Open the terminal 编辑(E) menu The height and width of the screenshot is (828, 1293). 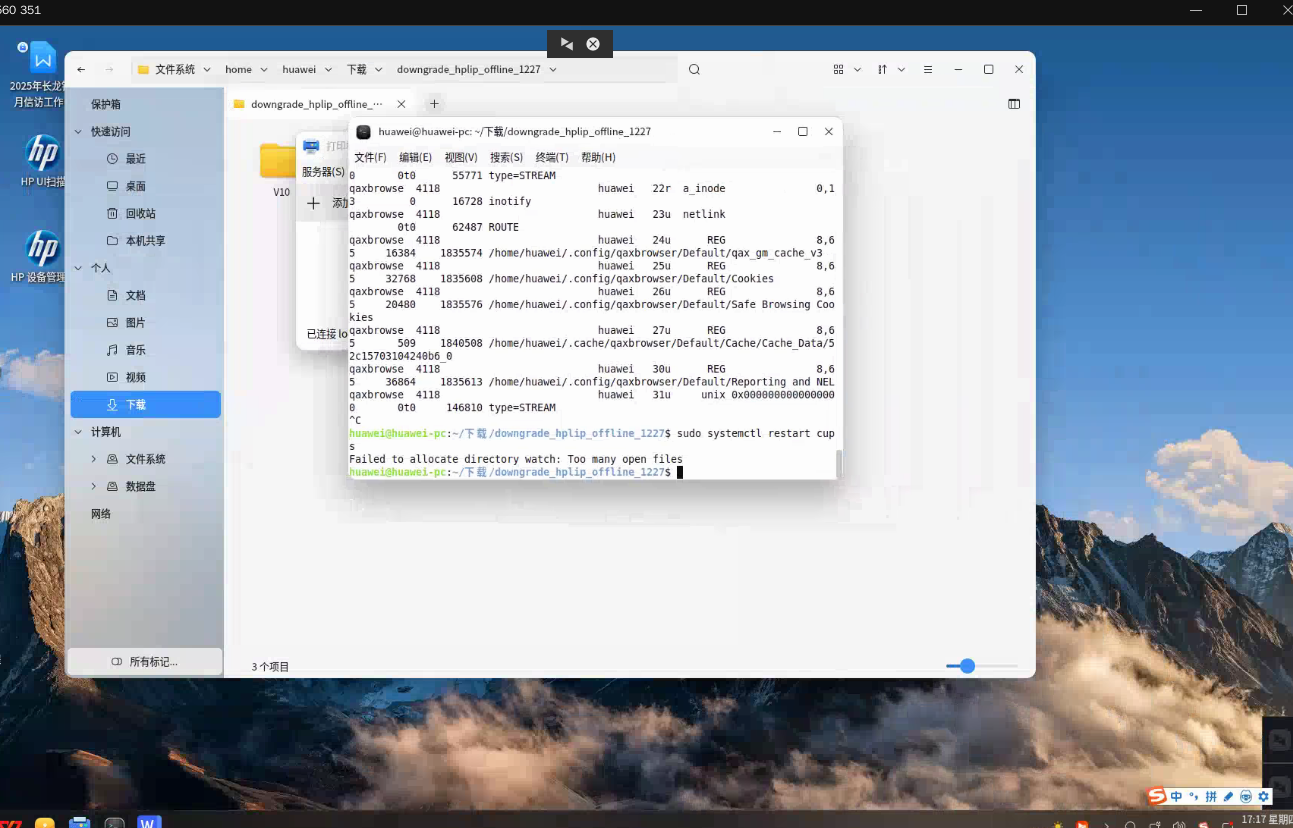[x=415, y=158]
